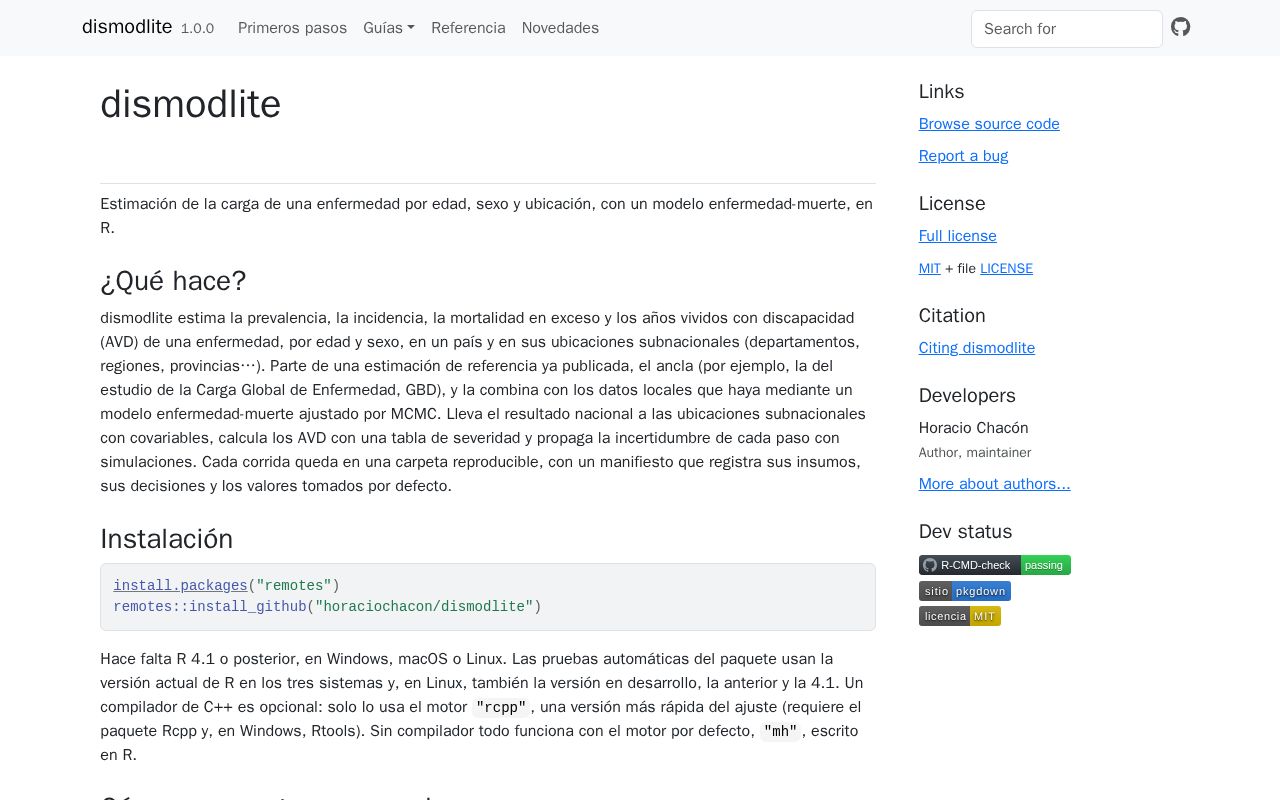This screenshot has width=1280, height=800.
Task: Click the inline code "mh"
Action: pos(780,731)
